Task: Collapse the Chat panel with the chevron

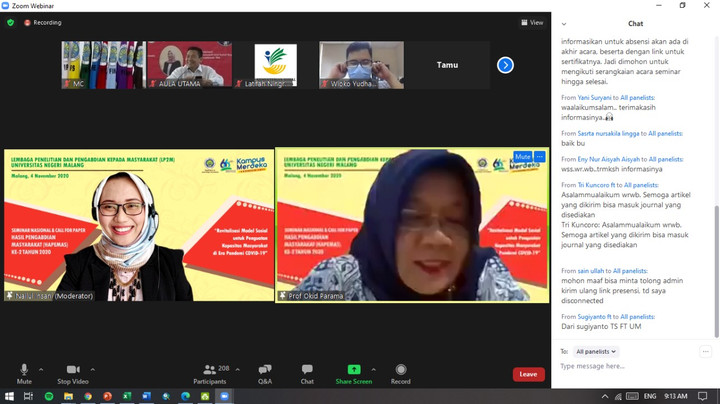Action: [x=564, y=23]
